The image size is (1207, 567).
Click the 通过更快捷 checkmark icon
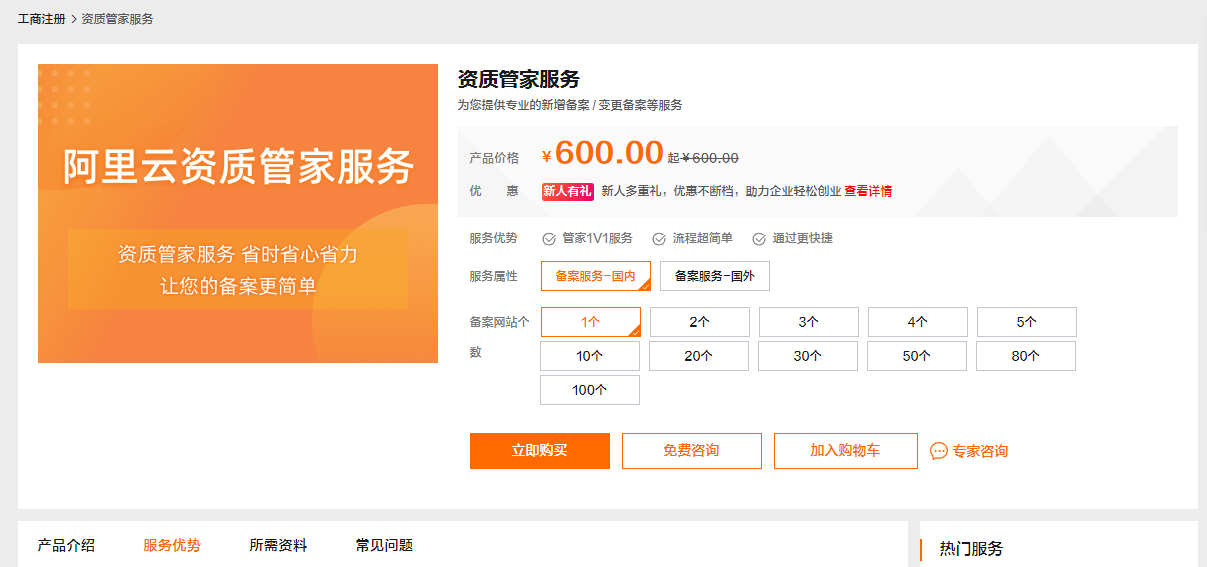(x=759, y=239)
